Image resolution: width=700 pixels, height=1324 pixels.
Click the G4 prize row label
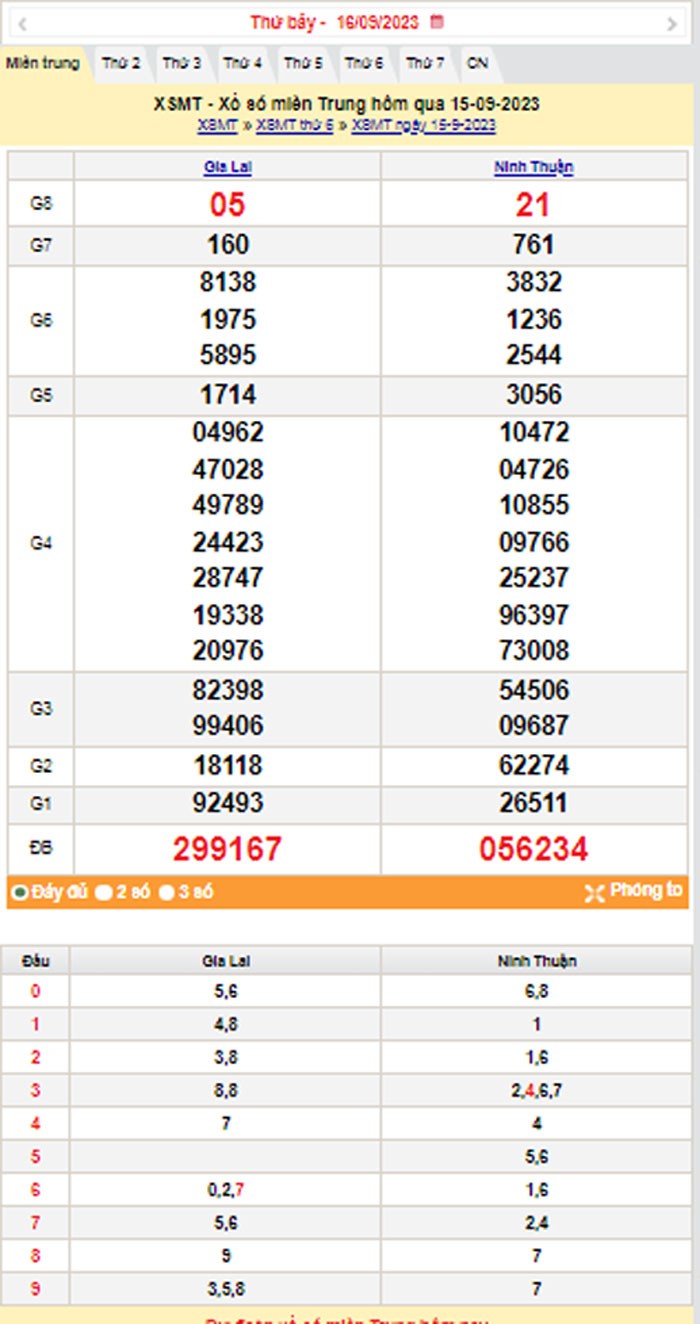coord(41,543)
